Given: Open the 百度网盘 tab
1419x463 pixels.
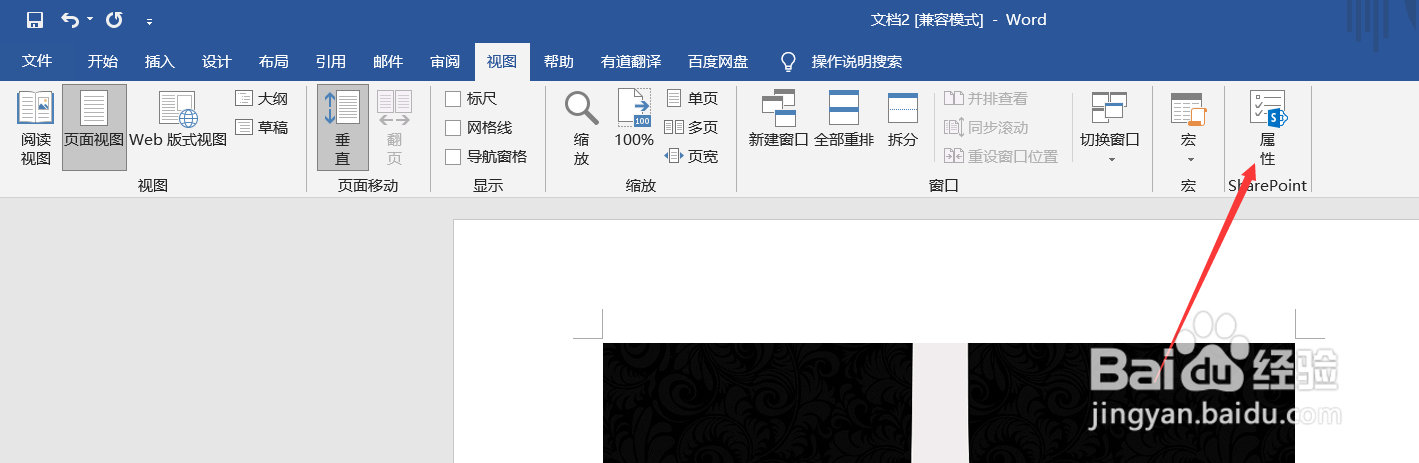Looking at the screenshot, I should coord(717,61).
